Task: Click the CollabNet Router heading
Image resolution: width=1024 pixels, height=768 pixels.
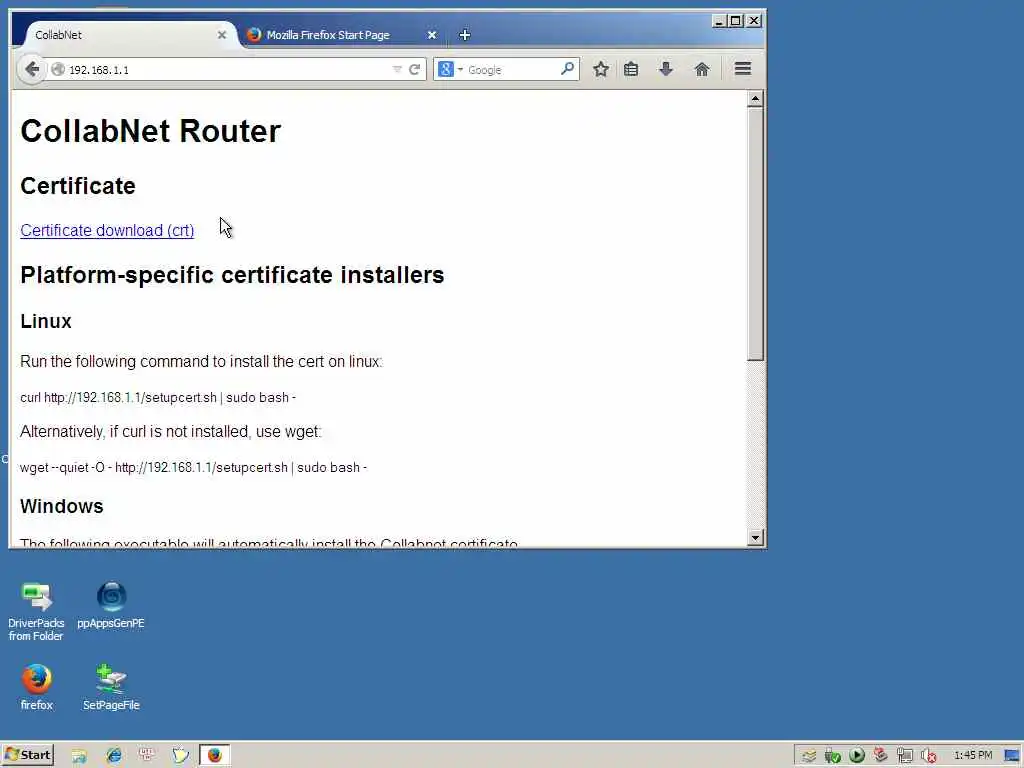Action: (x=151, y=131)
